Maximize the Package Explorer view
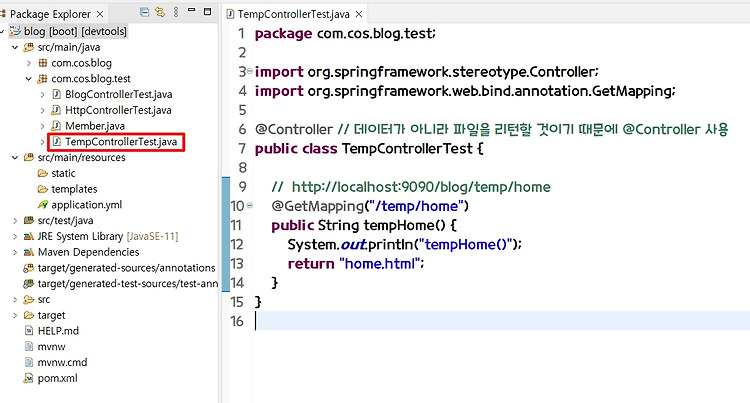This screenshot has height=403, width=750. tap(208, 11)
